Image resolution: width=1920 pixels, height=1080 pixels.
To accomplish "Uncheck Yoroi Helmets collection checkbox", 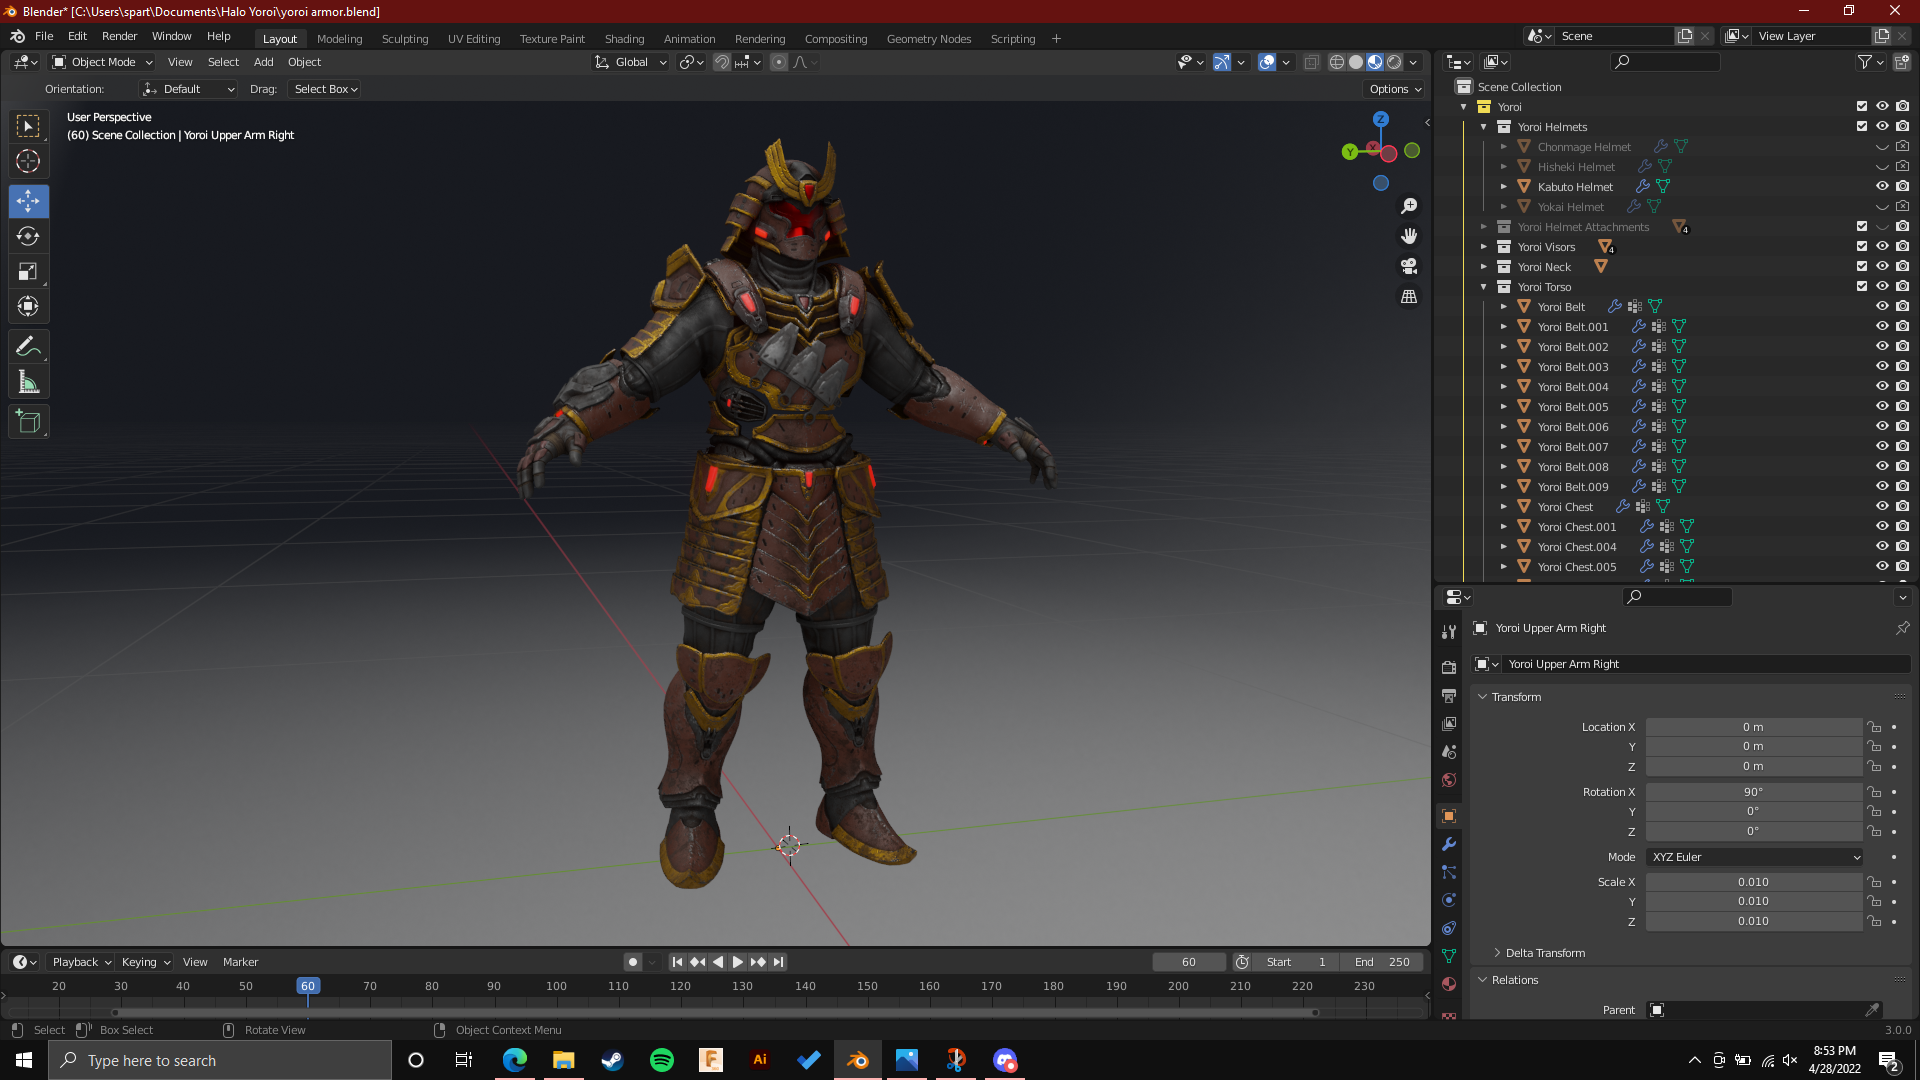I will tap(1862, 126).
